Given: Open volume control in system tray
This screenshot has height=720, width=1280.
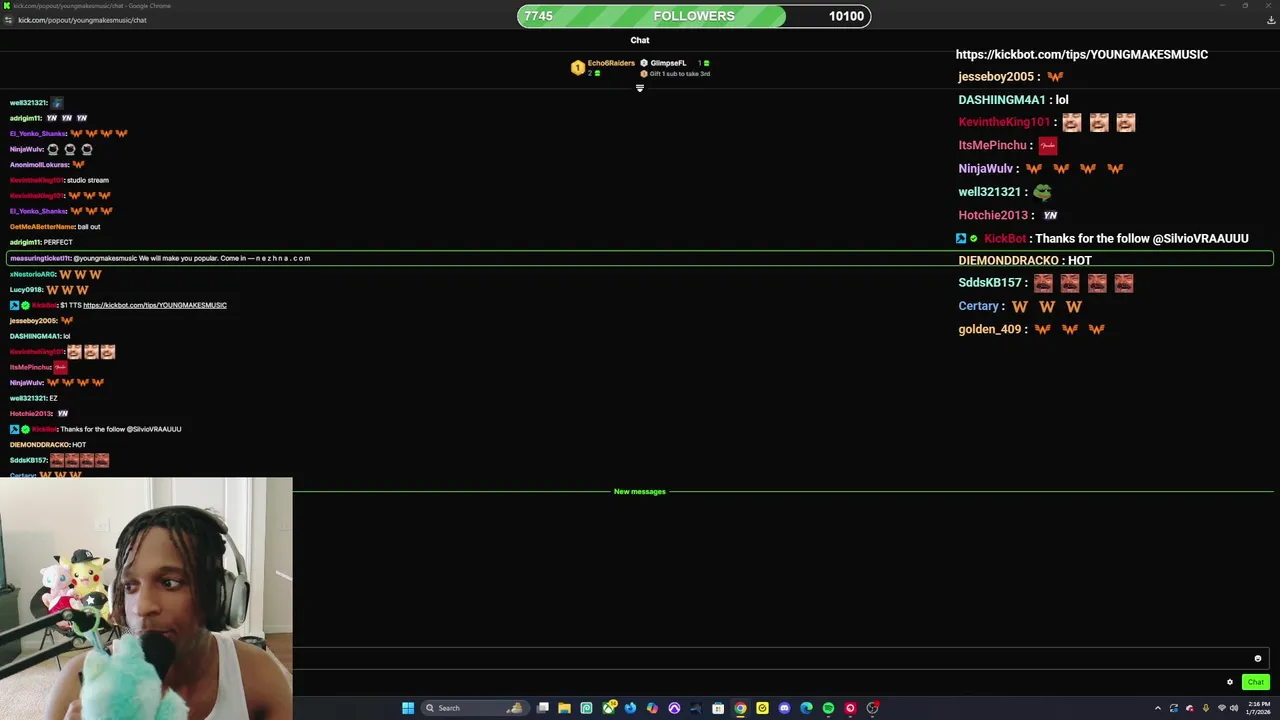Looking at the screenshot, I should click(x=1234, y=708).
